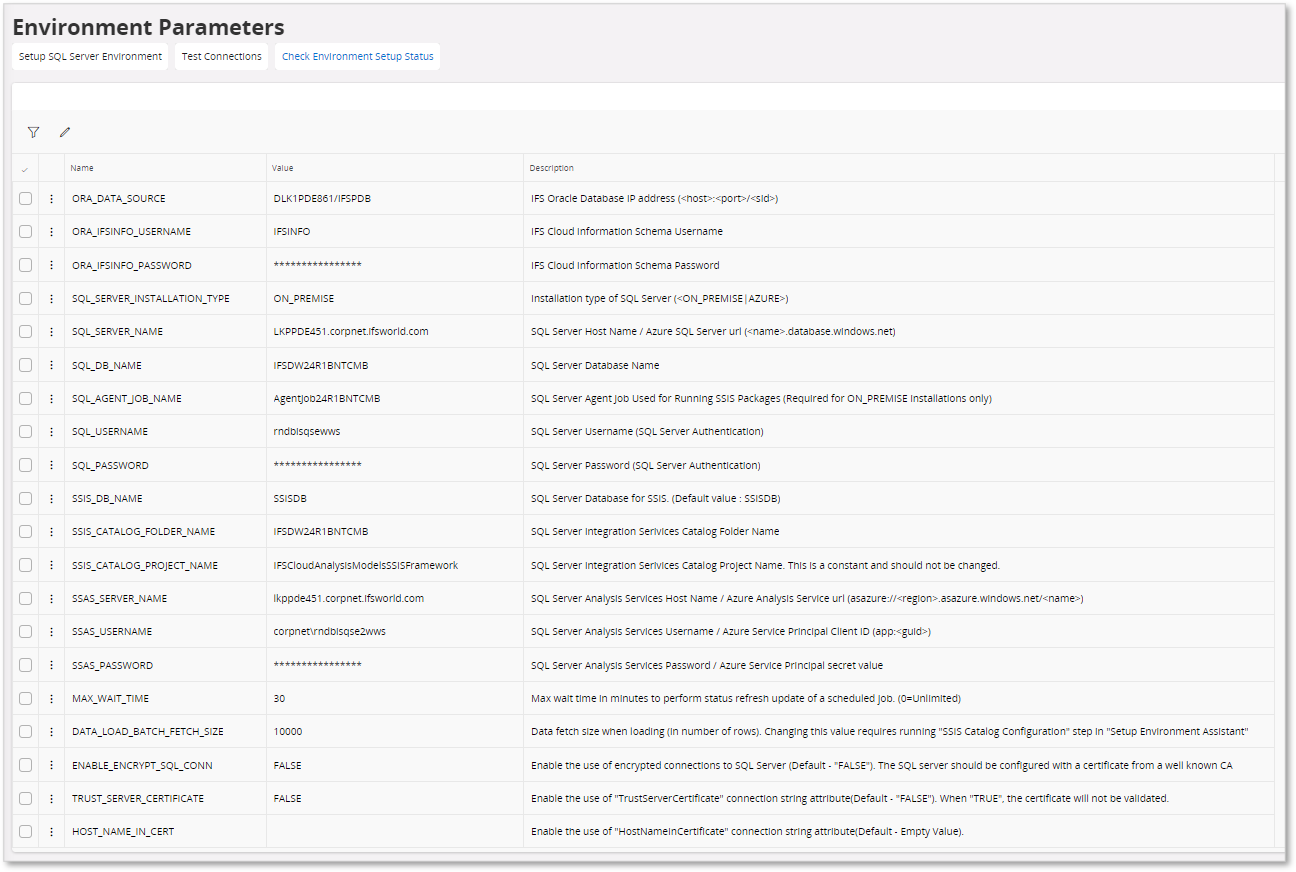
Task: Open row menu for SQL_AGENT_JOB_NAME
Action: [x=51, y=398]
